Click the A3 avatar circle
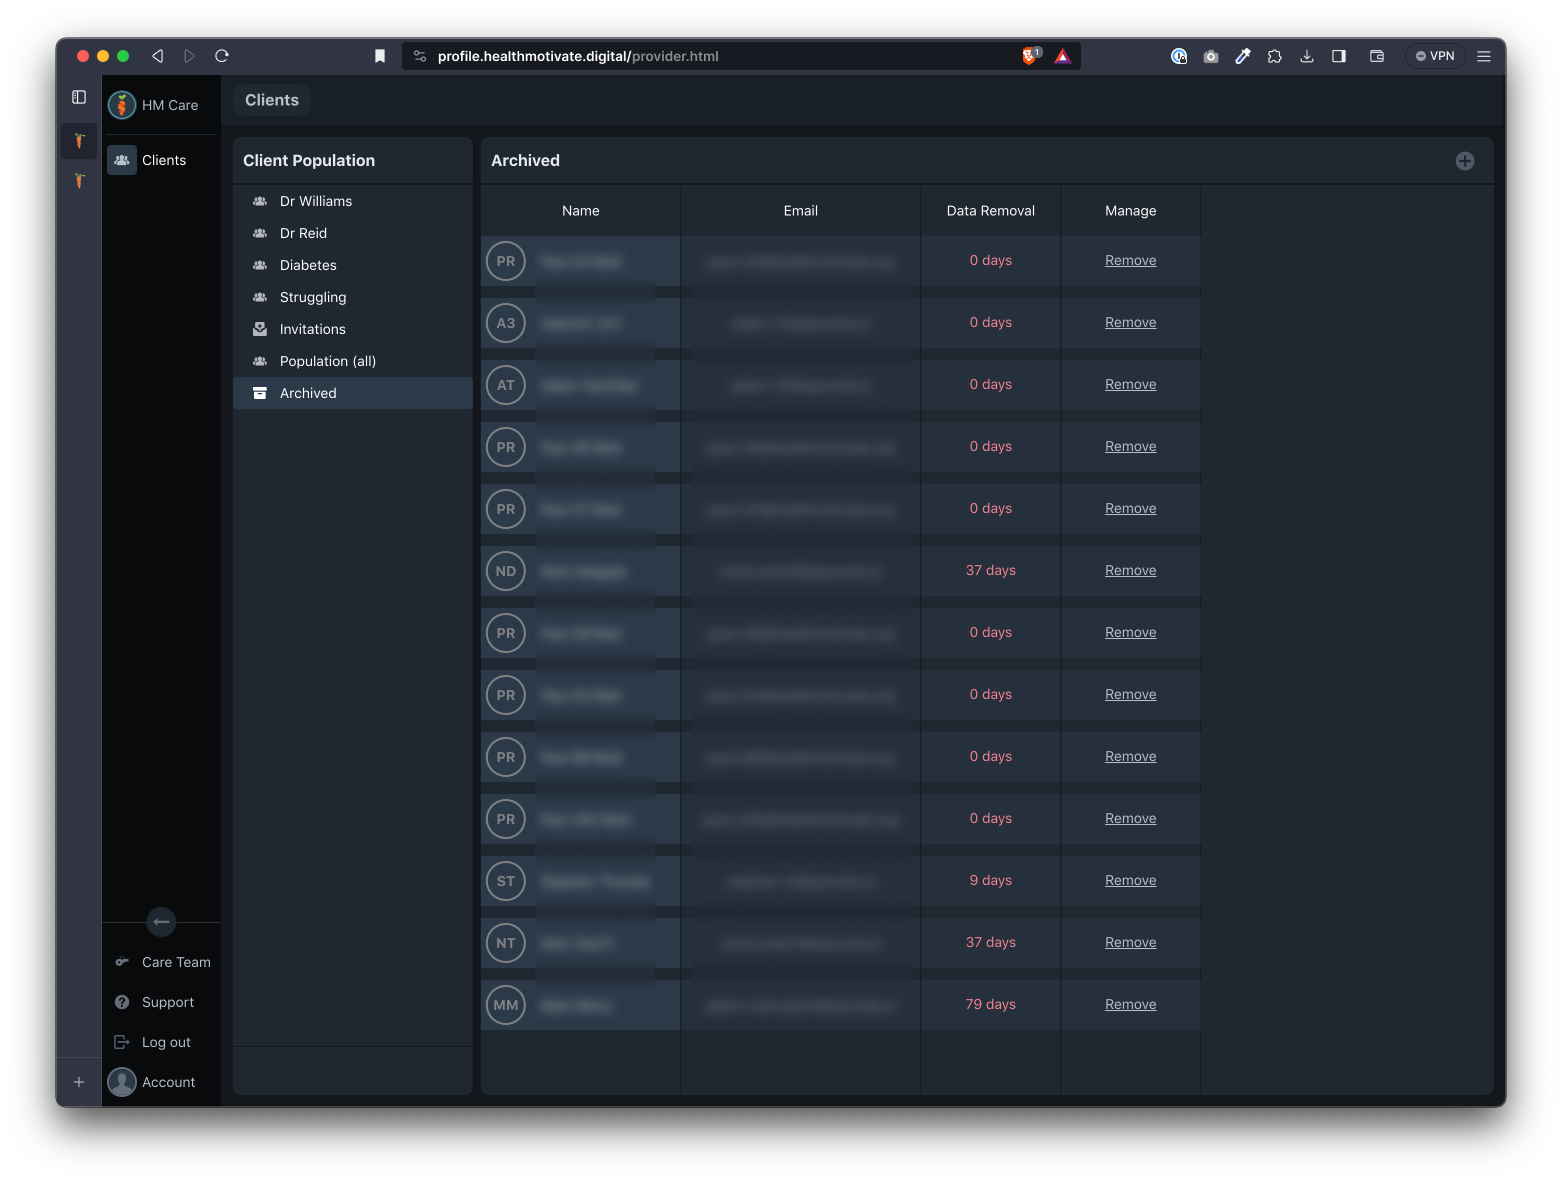Screen dimensions: 1562x1181 (506, 323)
